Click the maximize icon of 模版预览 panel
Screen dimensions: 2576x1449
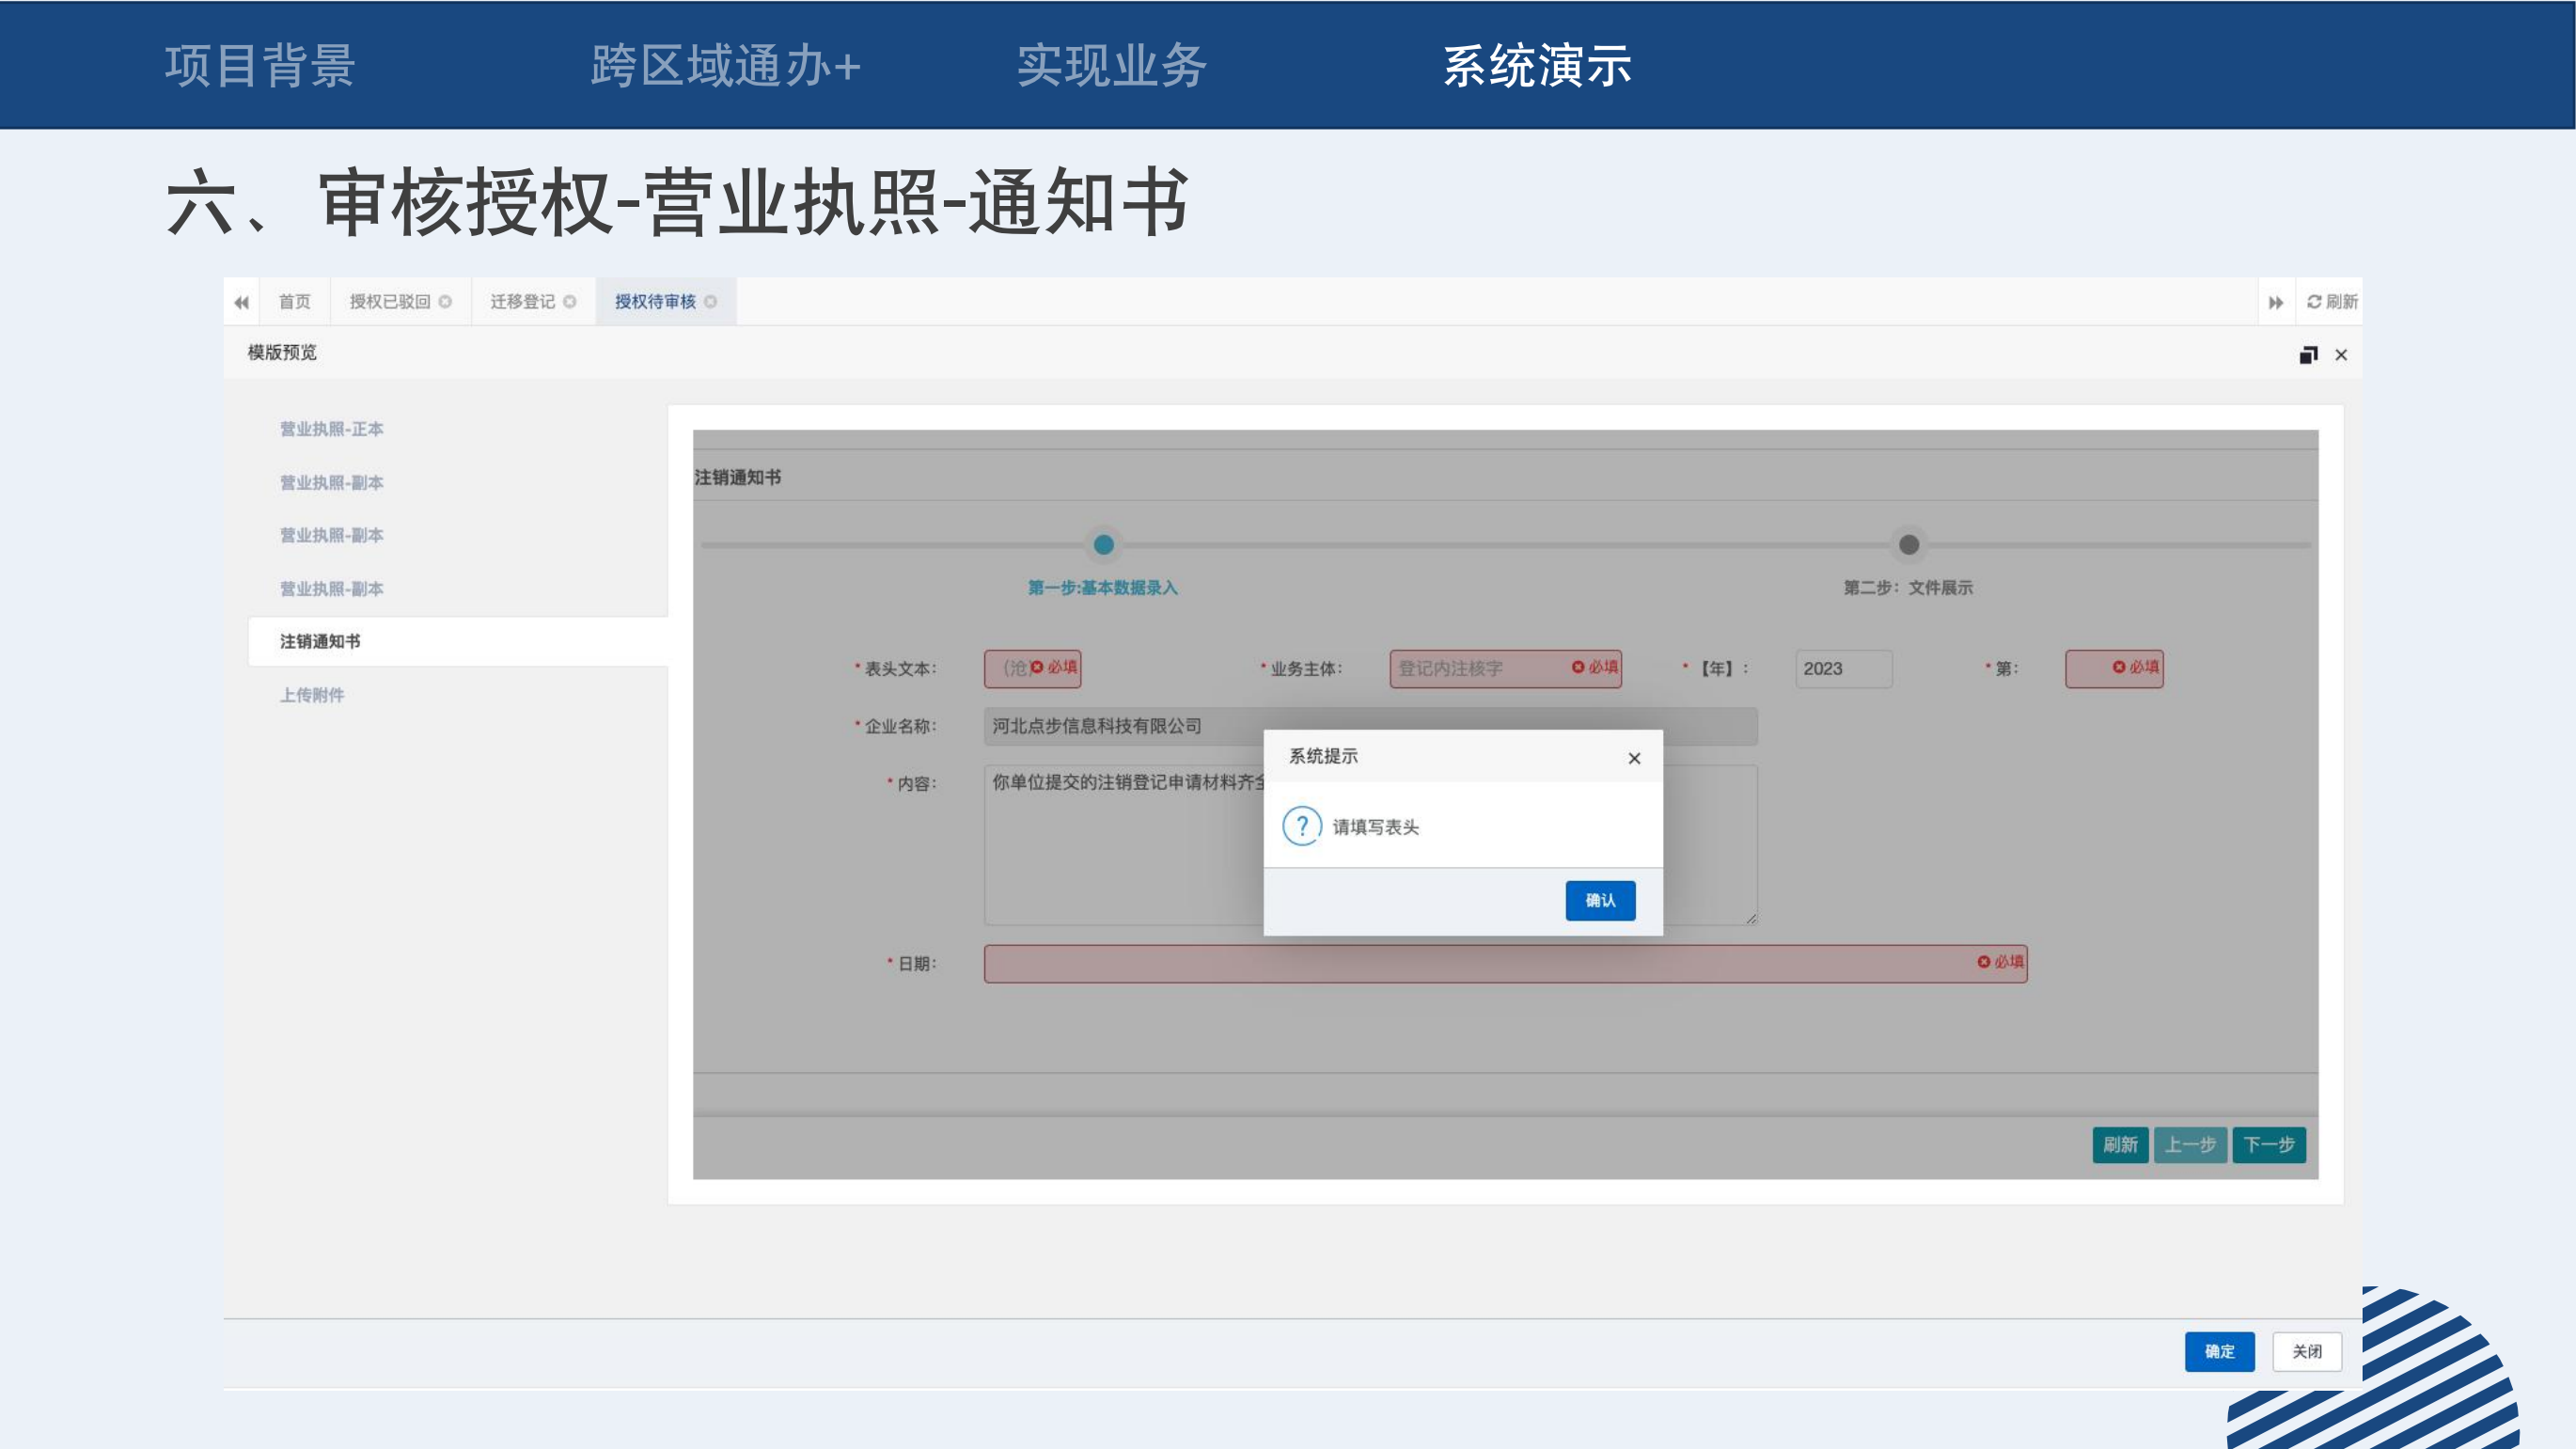click(2308, 355)
